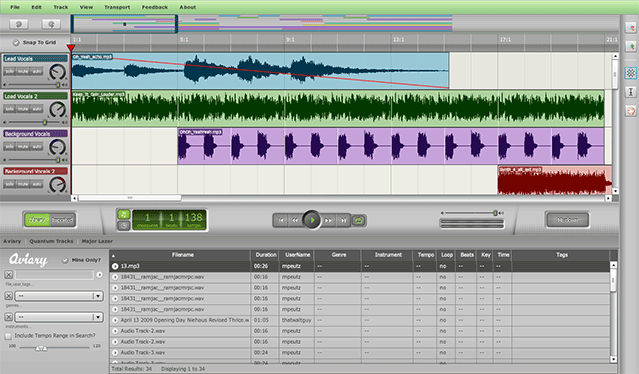The height and width of the screenshot is (374, 639).
Task: Sort library by Genre column
Action: 339,255
